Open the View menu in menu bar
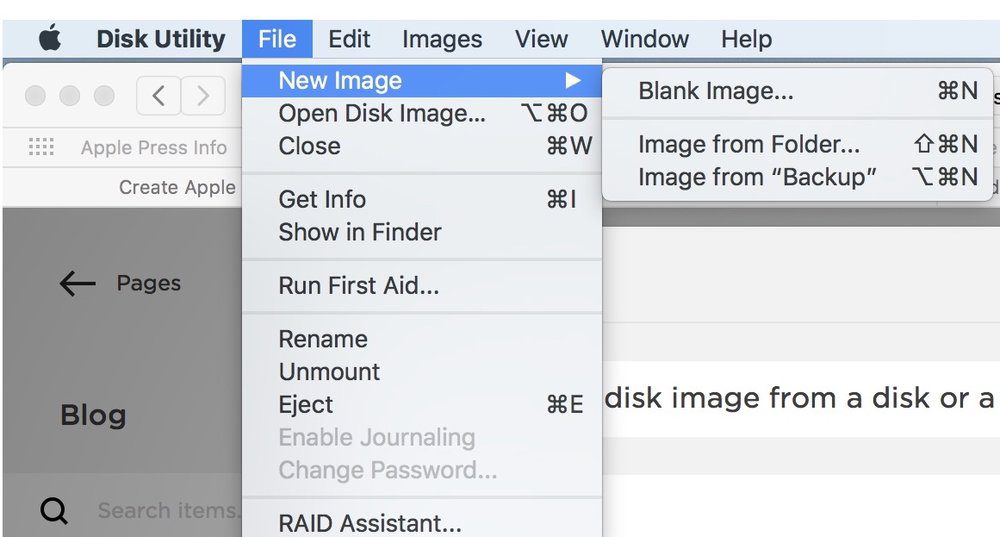 pyautogui.click(x=541, y=39)
